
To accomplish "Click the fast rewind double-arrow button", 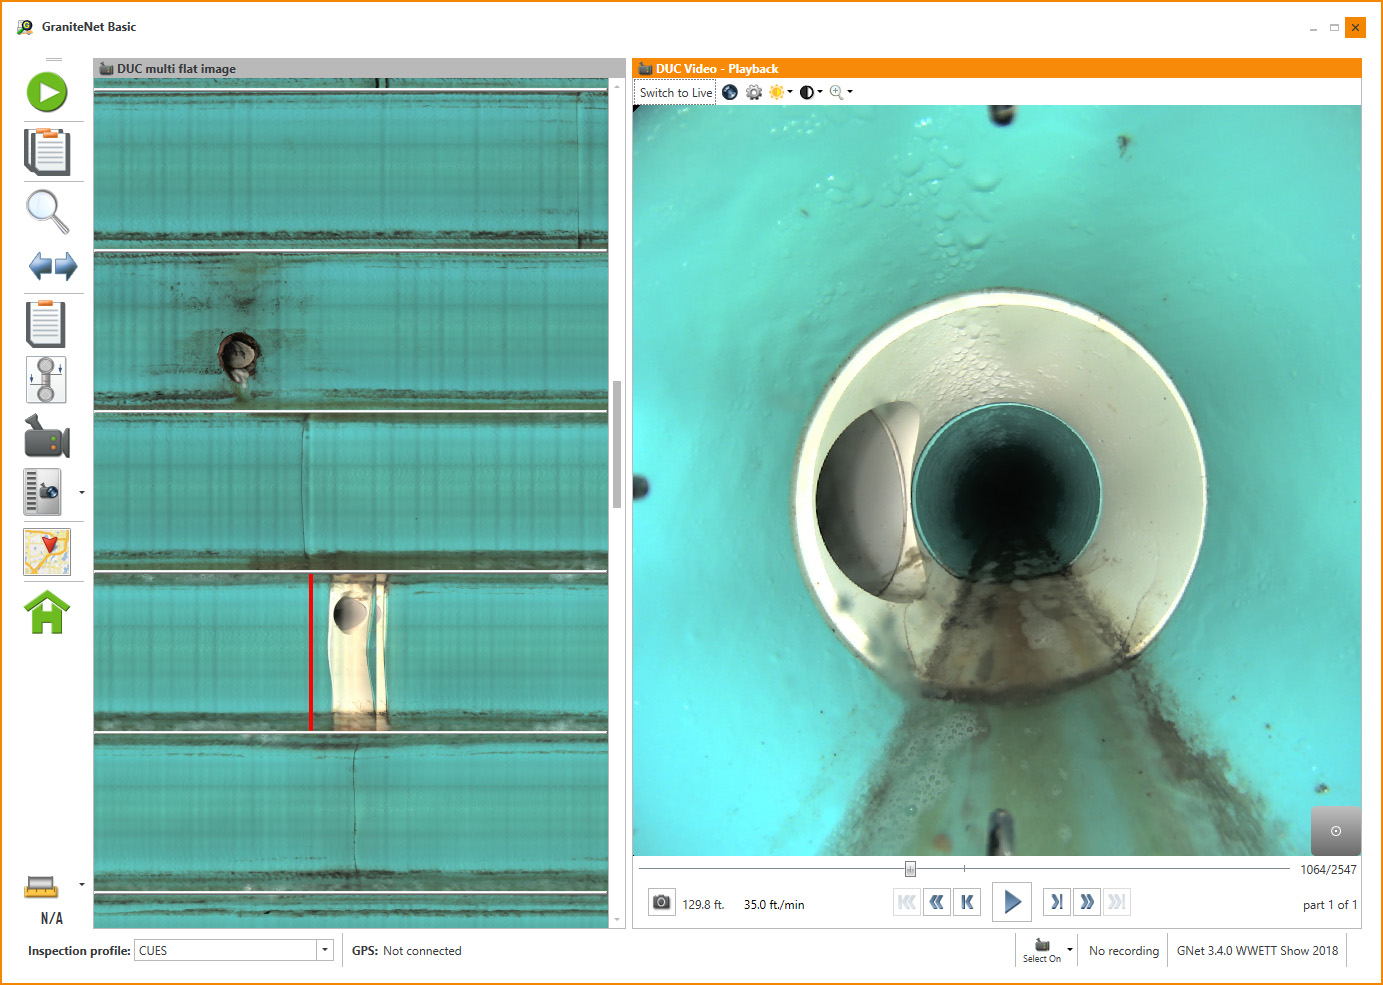I will tap(937, 903).
